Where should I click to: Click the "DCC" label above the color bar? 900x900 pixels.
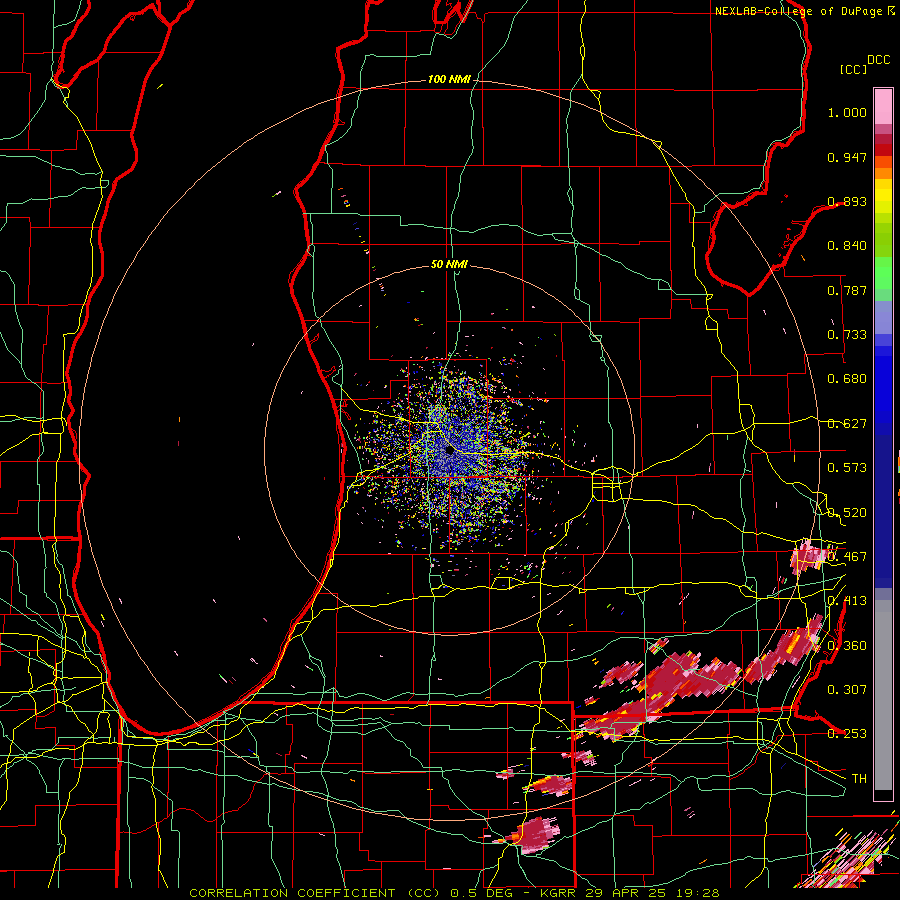point(878,60)
